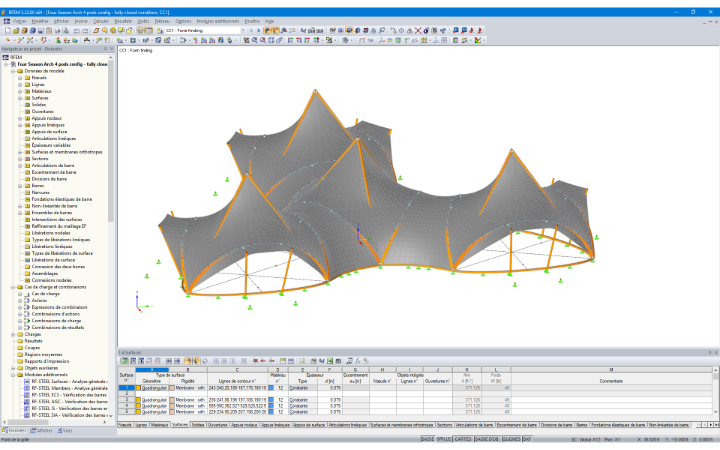The width and height of the screenshot is (720, 450).
Task: Click the red X delete icon in toolbar
Action: pyautogui.click(x=418, y=30)
